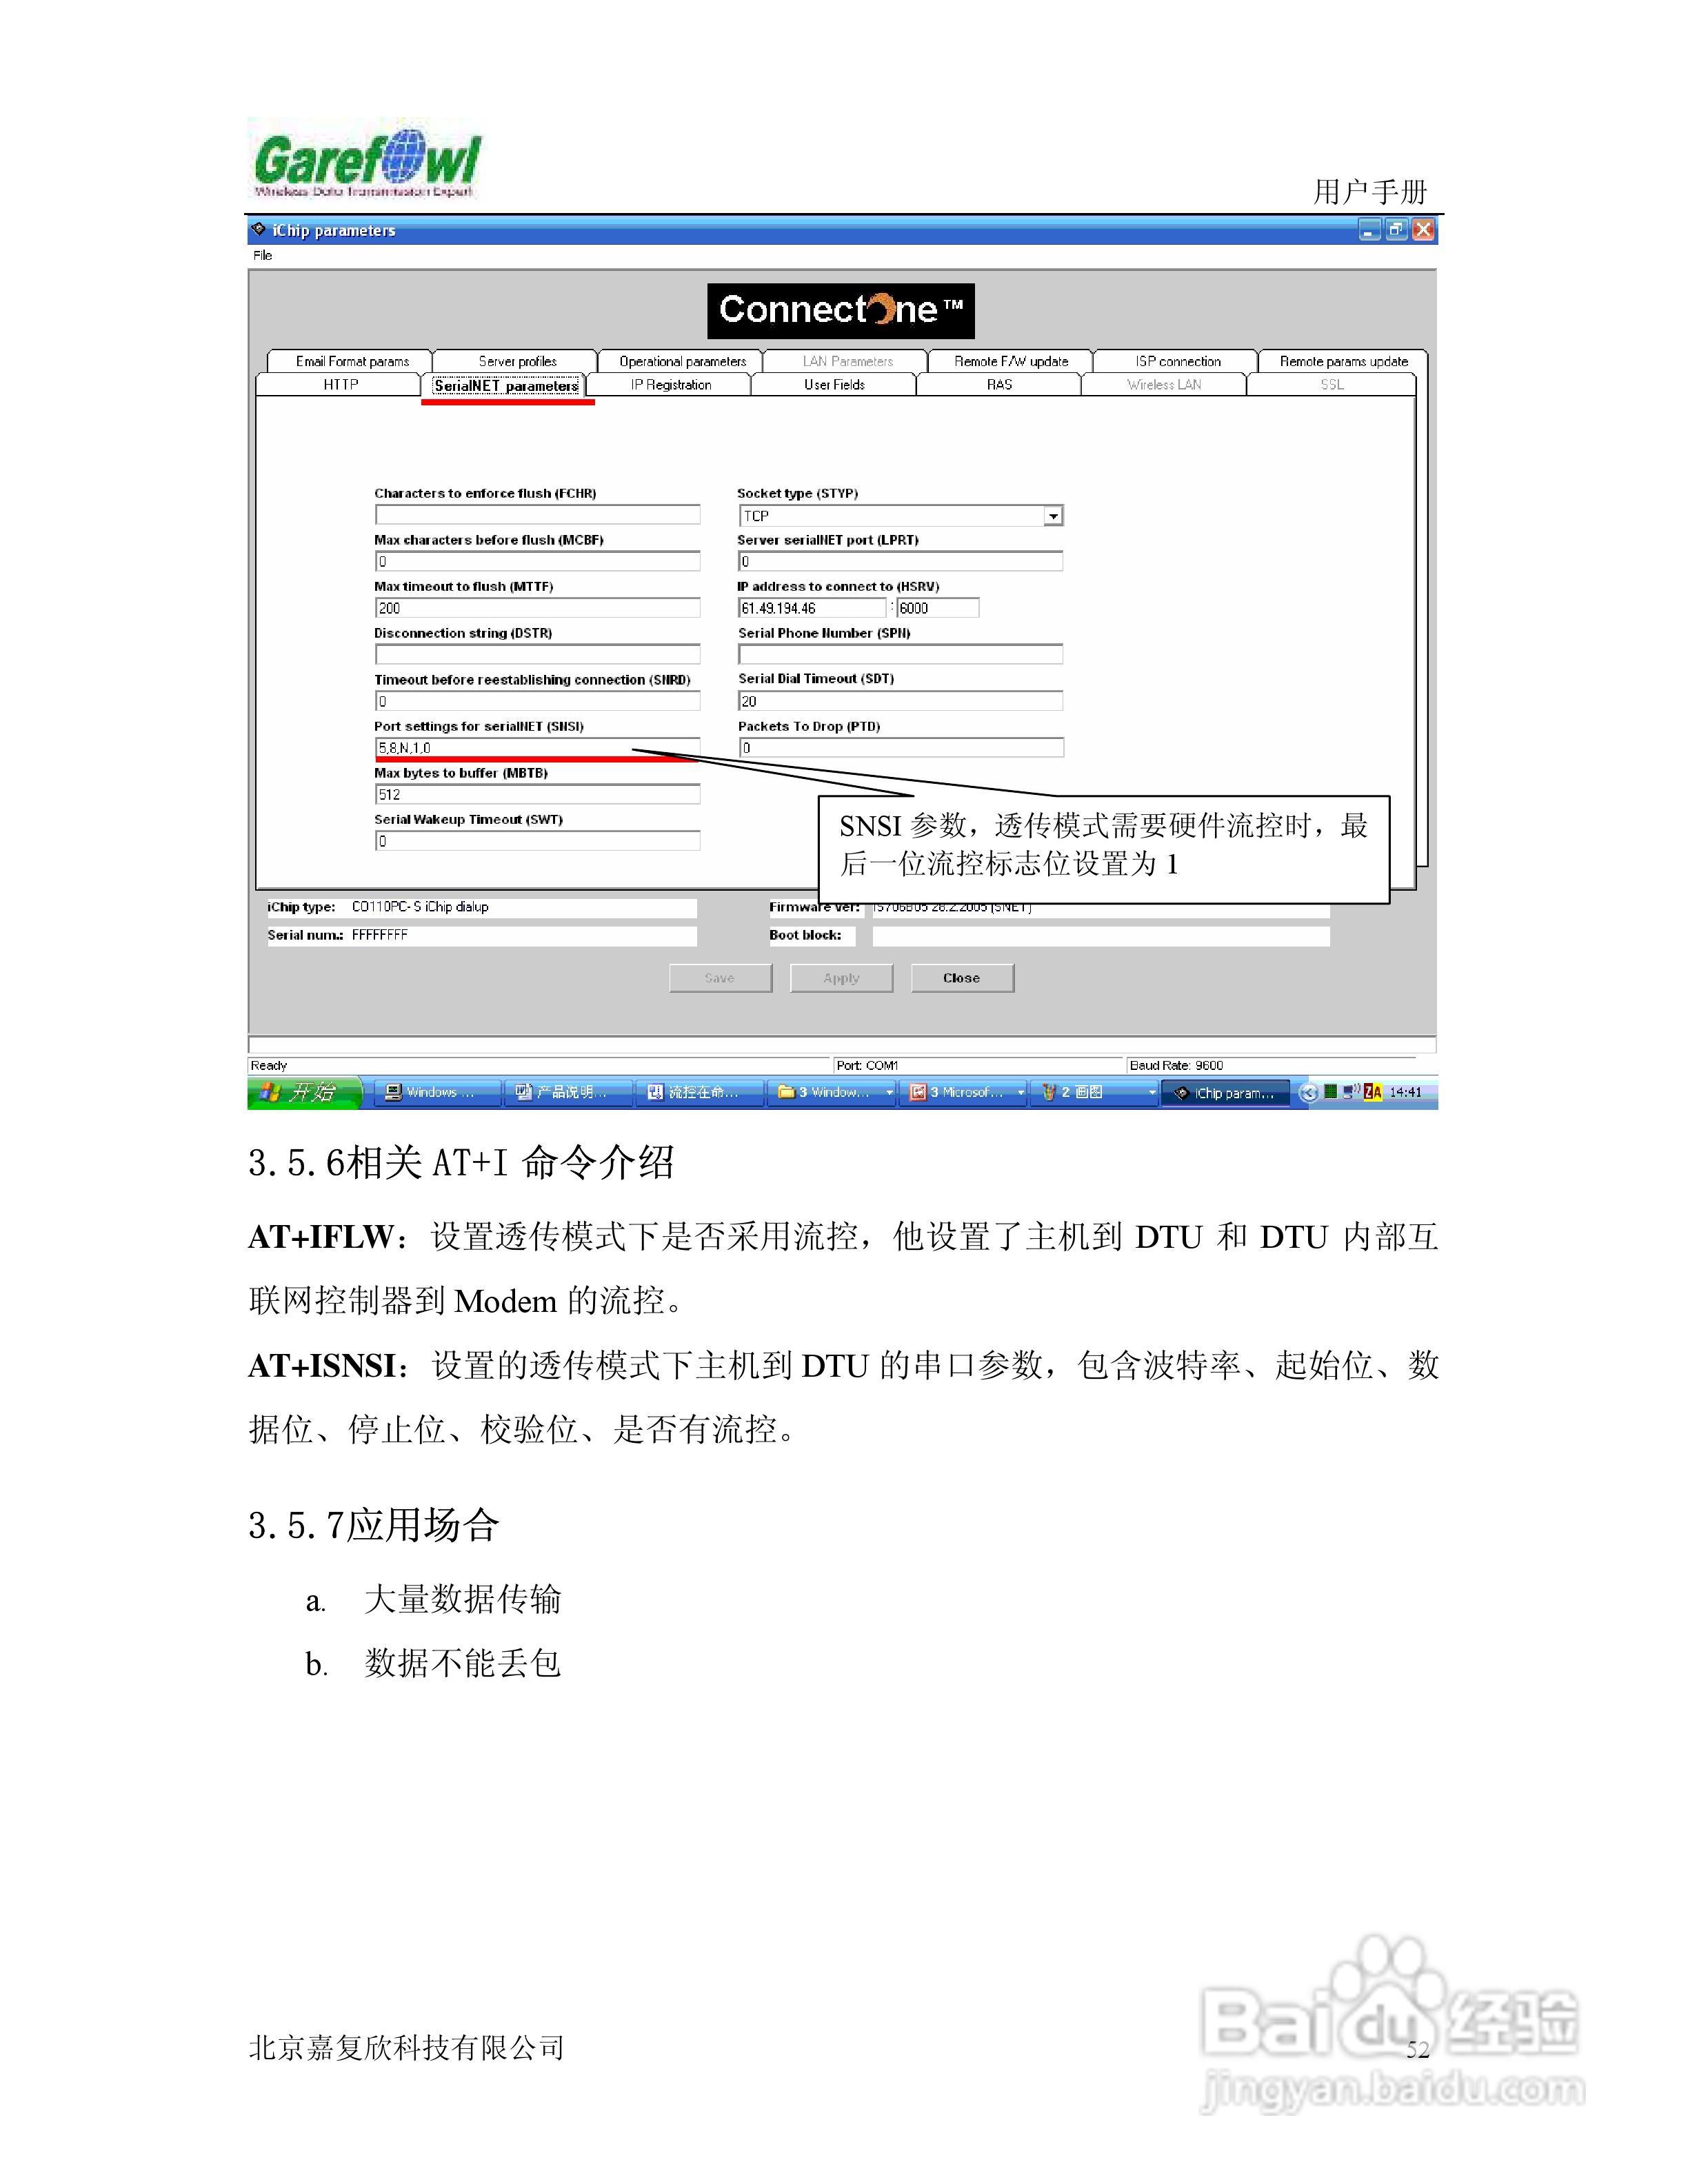This screenshot has width=1688, height=2184.
Task: Click the Max timeout to flush field
Action: [536, 608]
